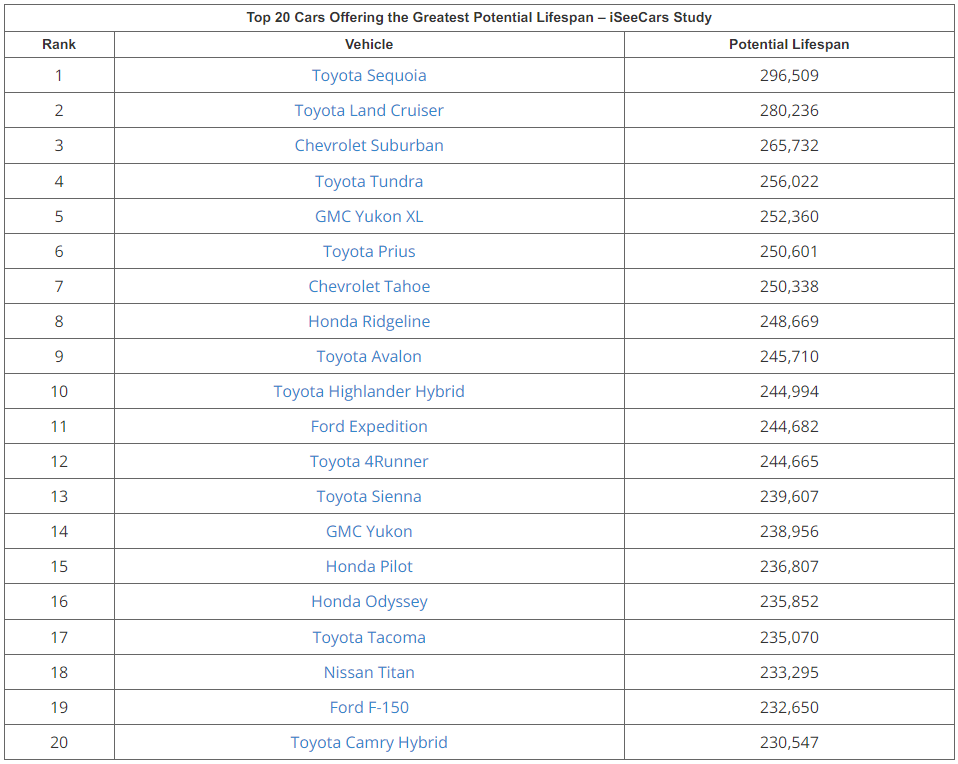Click rank number 10 cell
Image resolution: width=958 pixels, height=764 pixels.
(59, 391)
